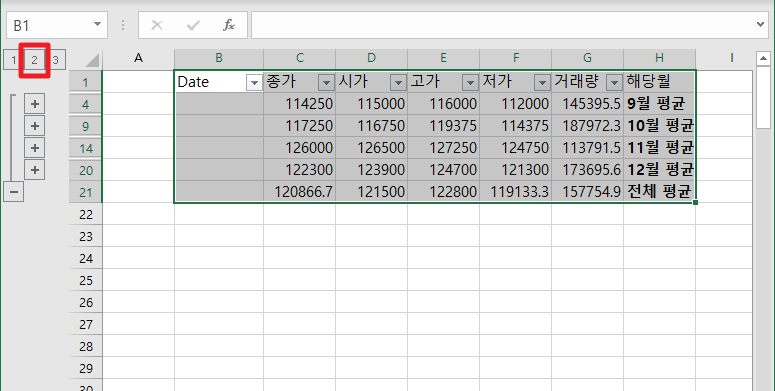Open the Insert Function fx dialog
The width and height of the screenshot is (775, 391).
[228, 25]
